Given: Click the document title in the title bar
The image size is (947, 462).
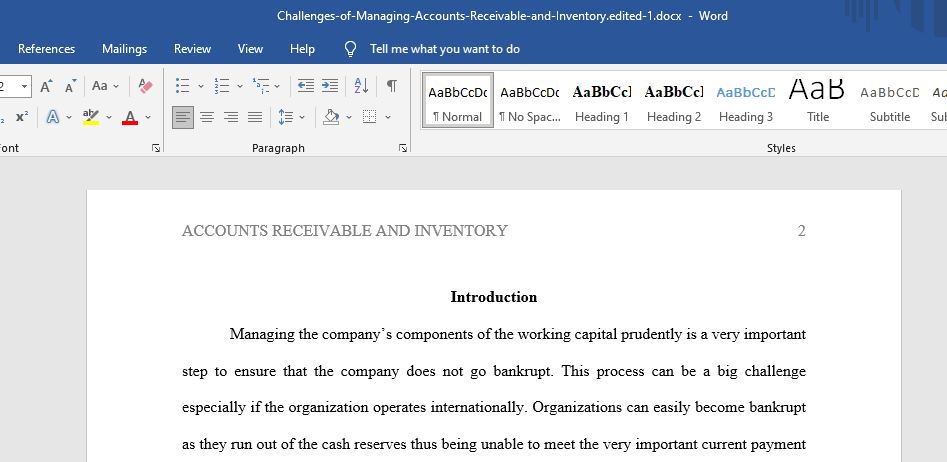Looking at the screenshot, I should [x=479, y=16].
